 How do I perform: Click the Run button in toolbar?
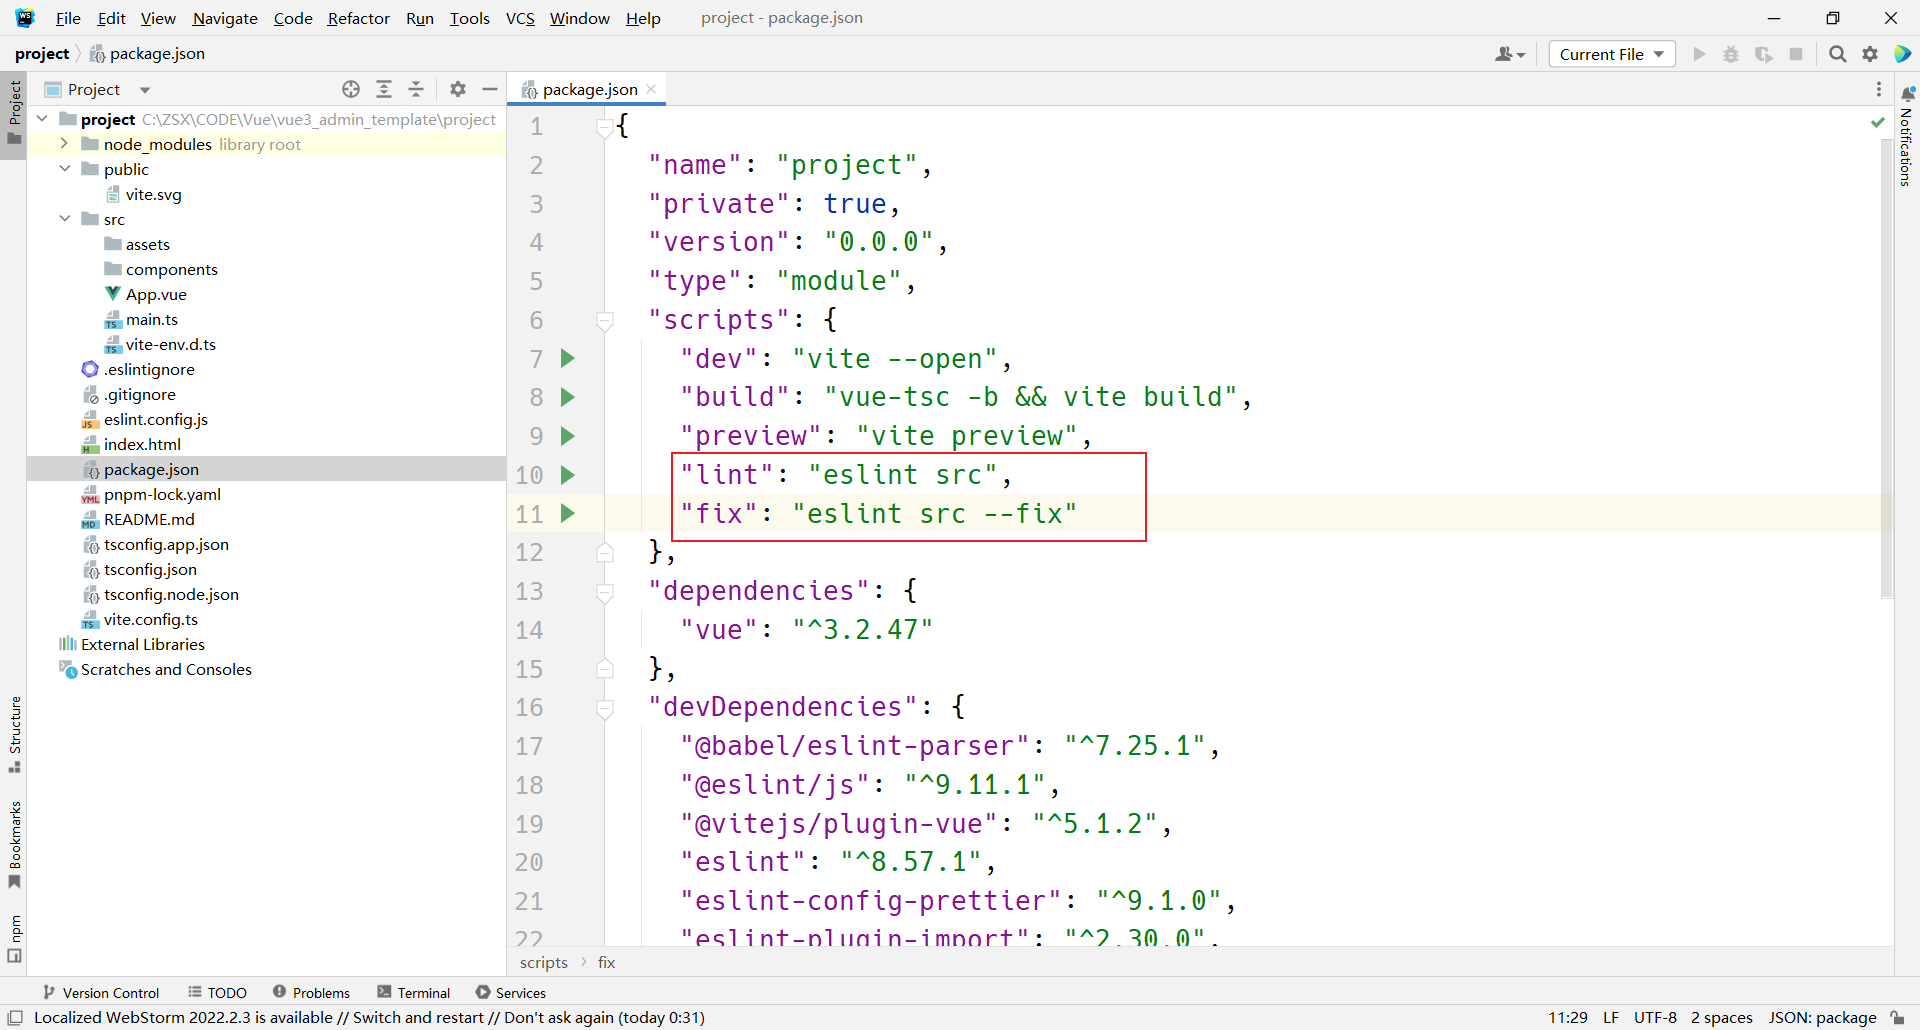click(x=1699, y=54)
